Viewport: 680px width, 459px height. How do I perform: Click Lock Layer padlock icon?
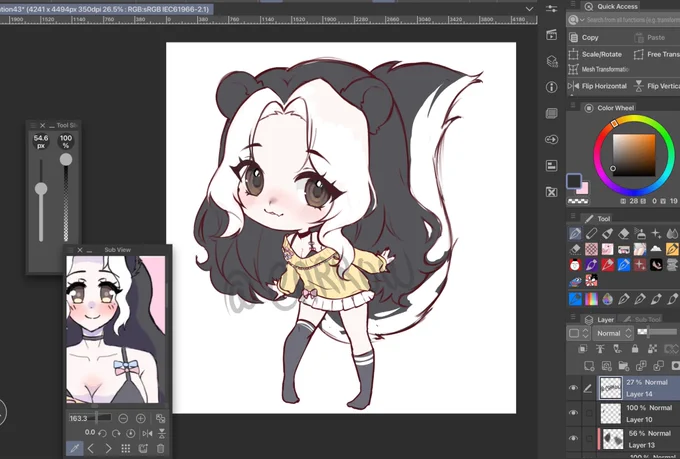(635, 348)
